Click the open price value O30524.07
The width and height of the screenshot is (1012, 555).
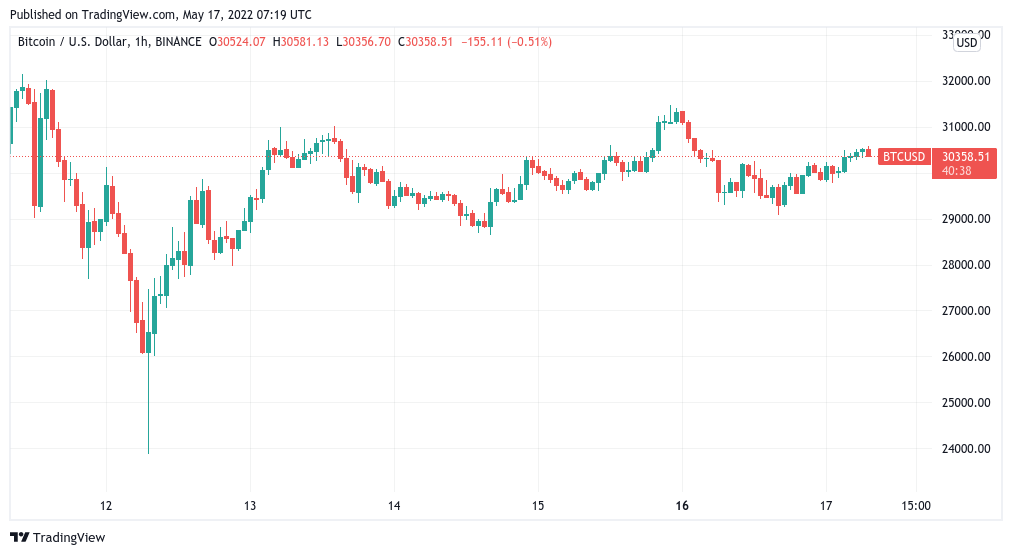(237, 42)
